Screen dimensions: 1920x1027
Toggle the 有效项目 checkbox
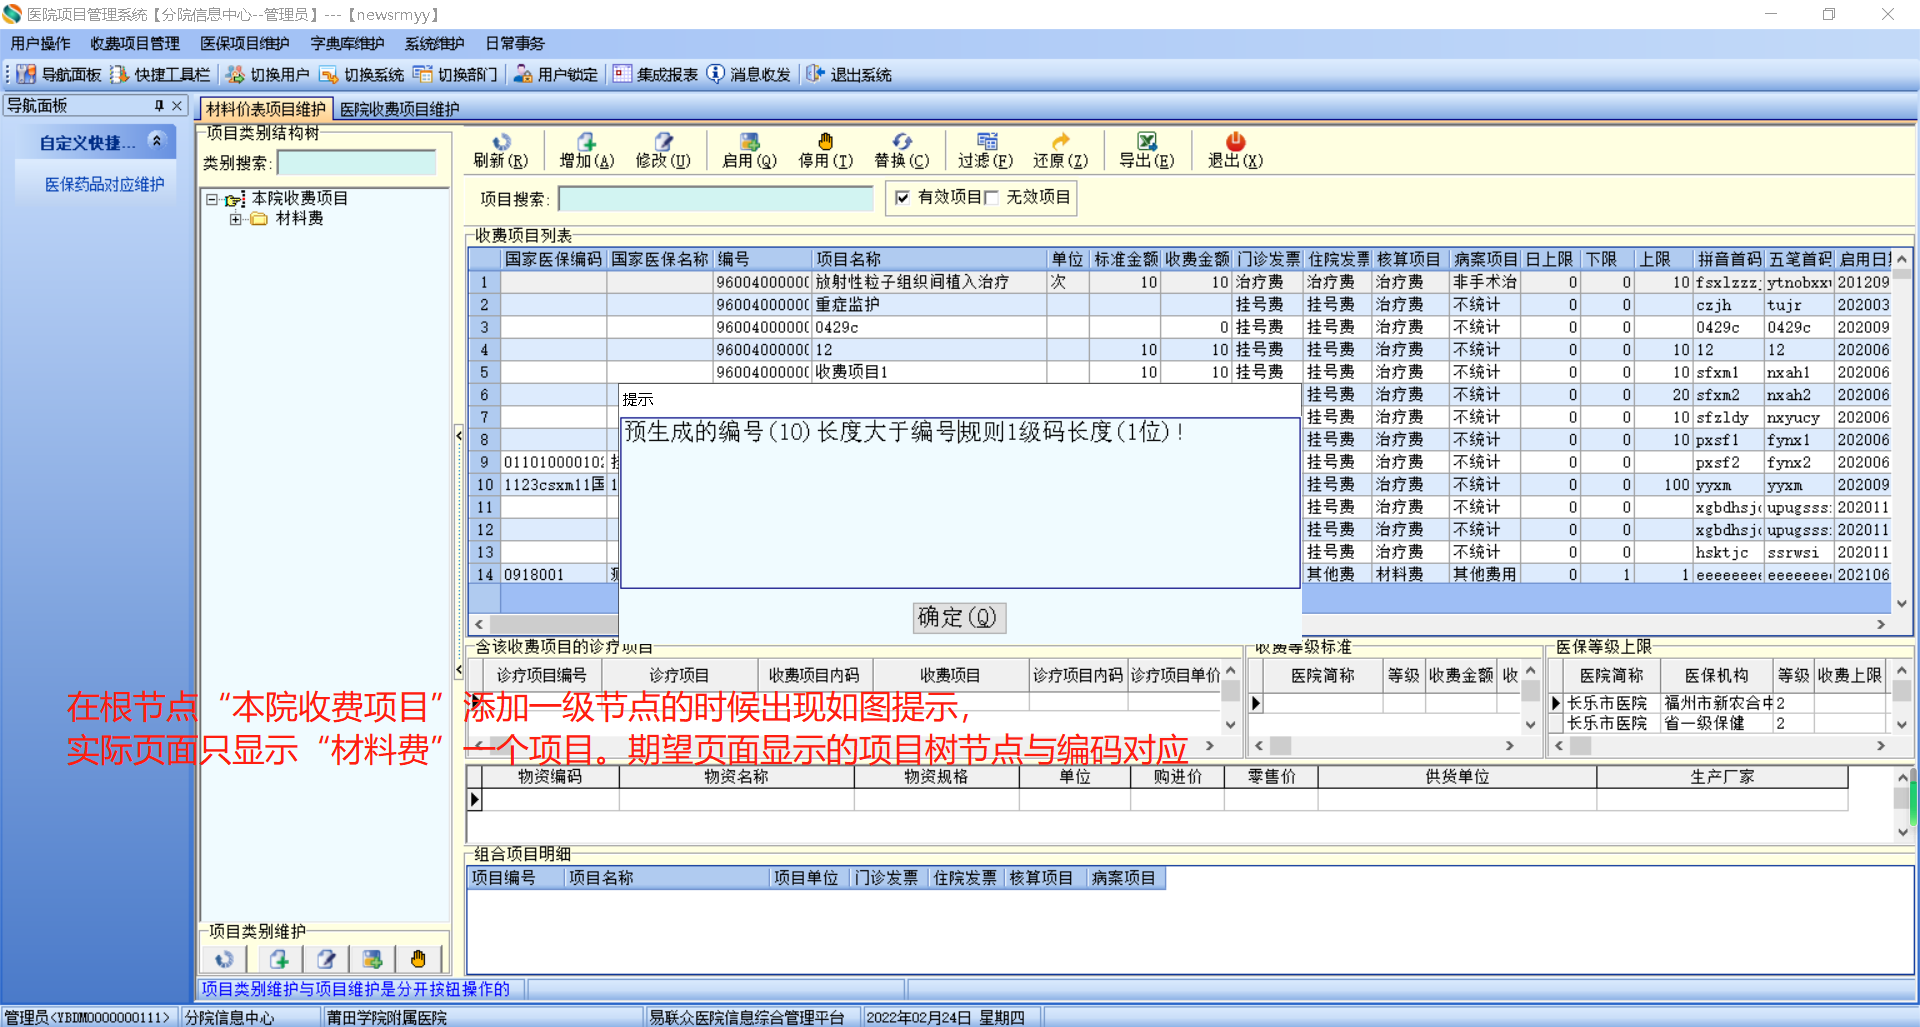902,197
